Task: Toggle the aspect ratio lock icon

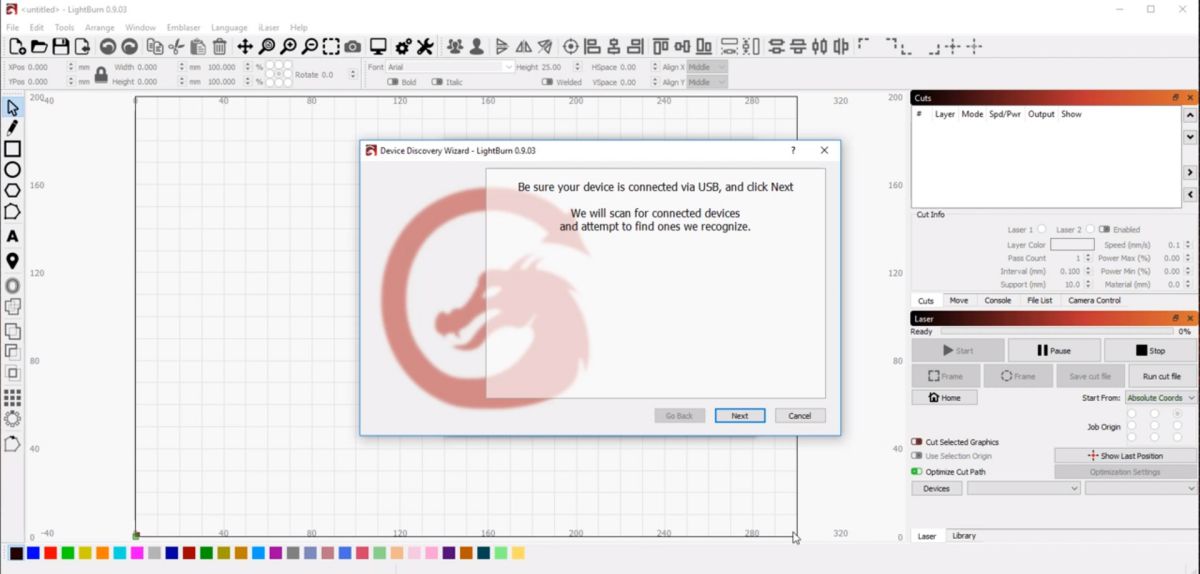Action: click(101, 74)
